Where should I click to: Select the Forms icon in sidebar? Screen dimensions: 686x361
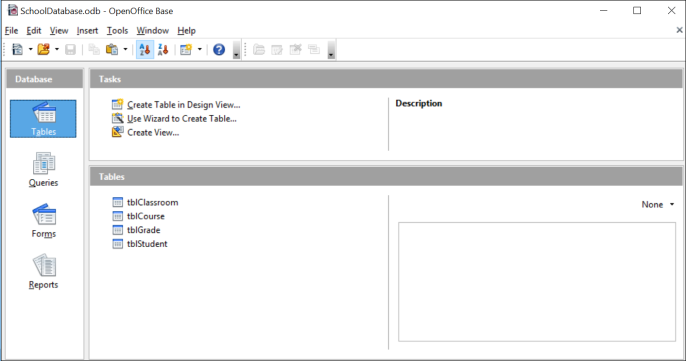point(43,221)
